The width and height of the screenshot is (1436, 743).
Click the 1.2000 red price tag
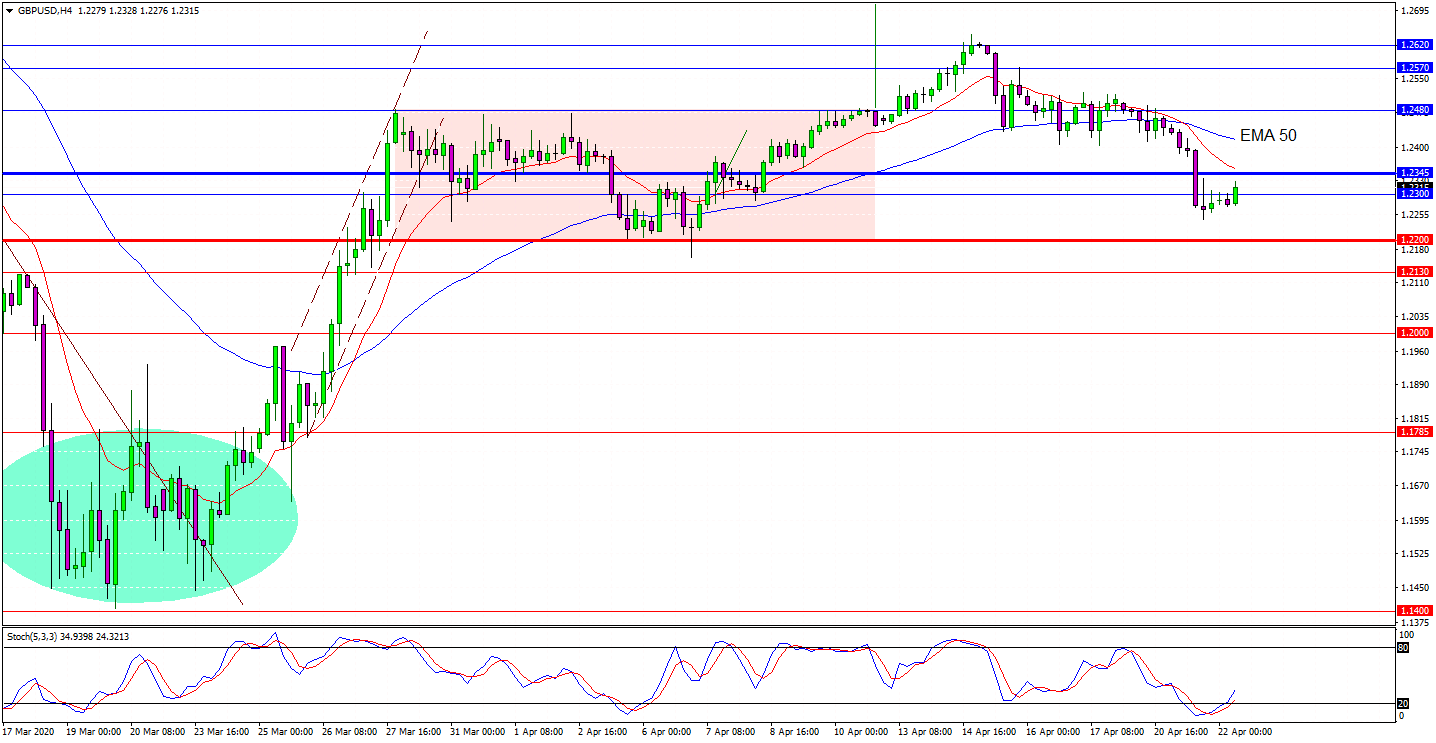pyautogui.click(x=1415, y=333)
